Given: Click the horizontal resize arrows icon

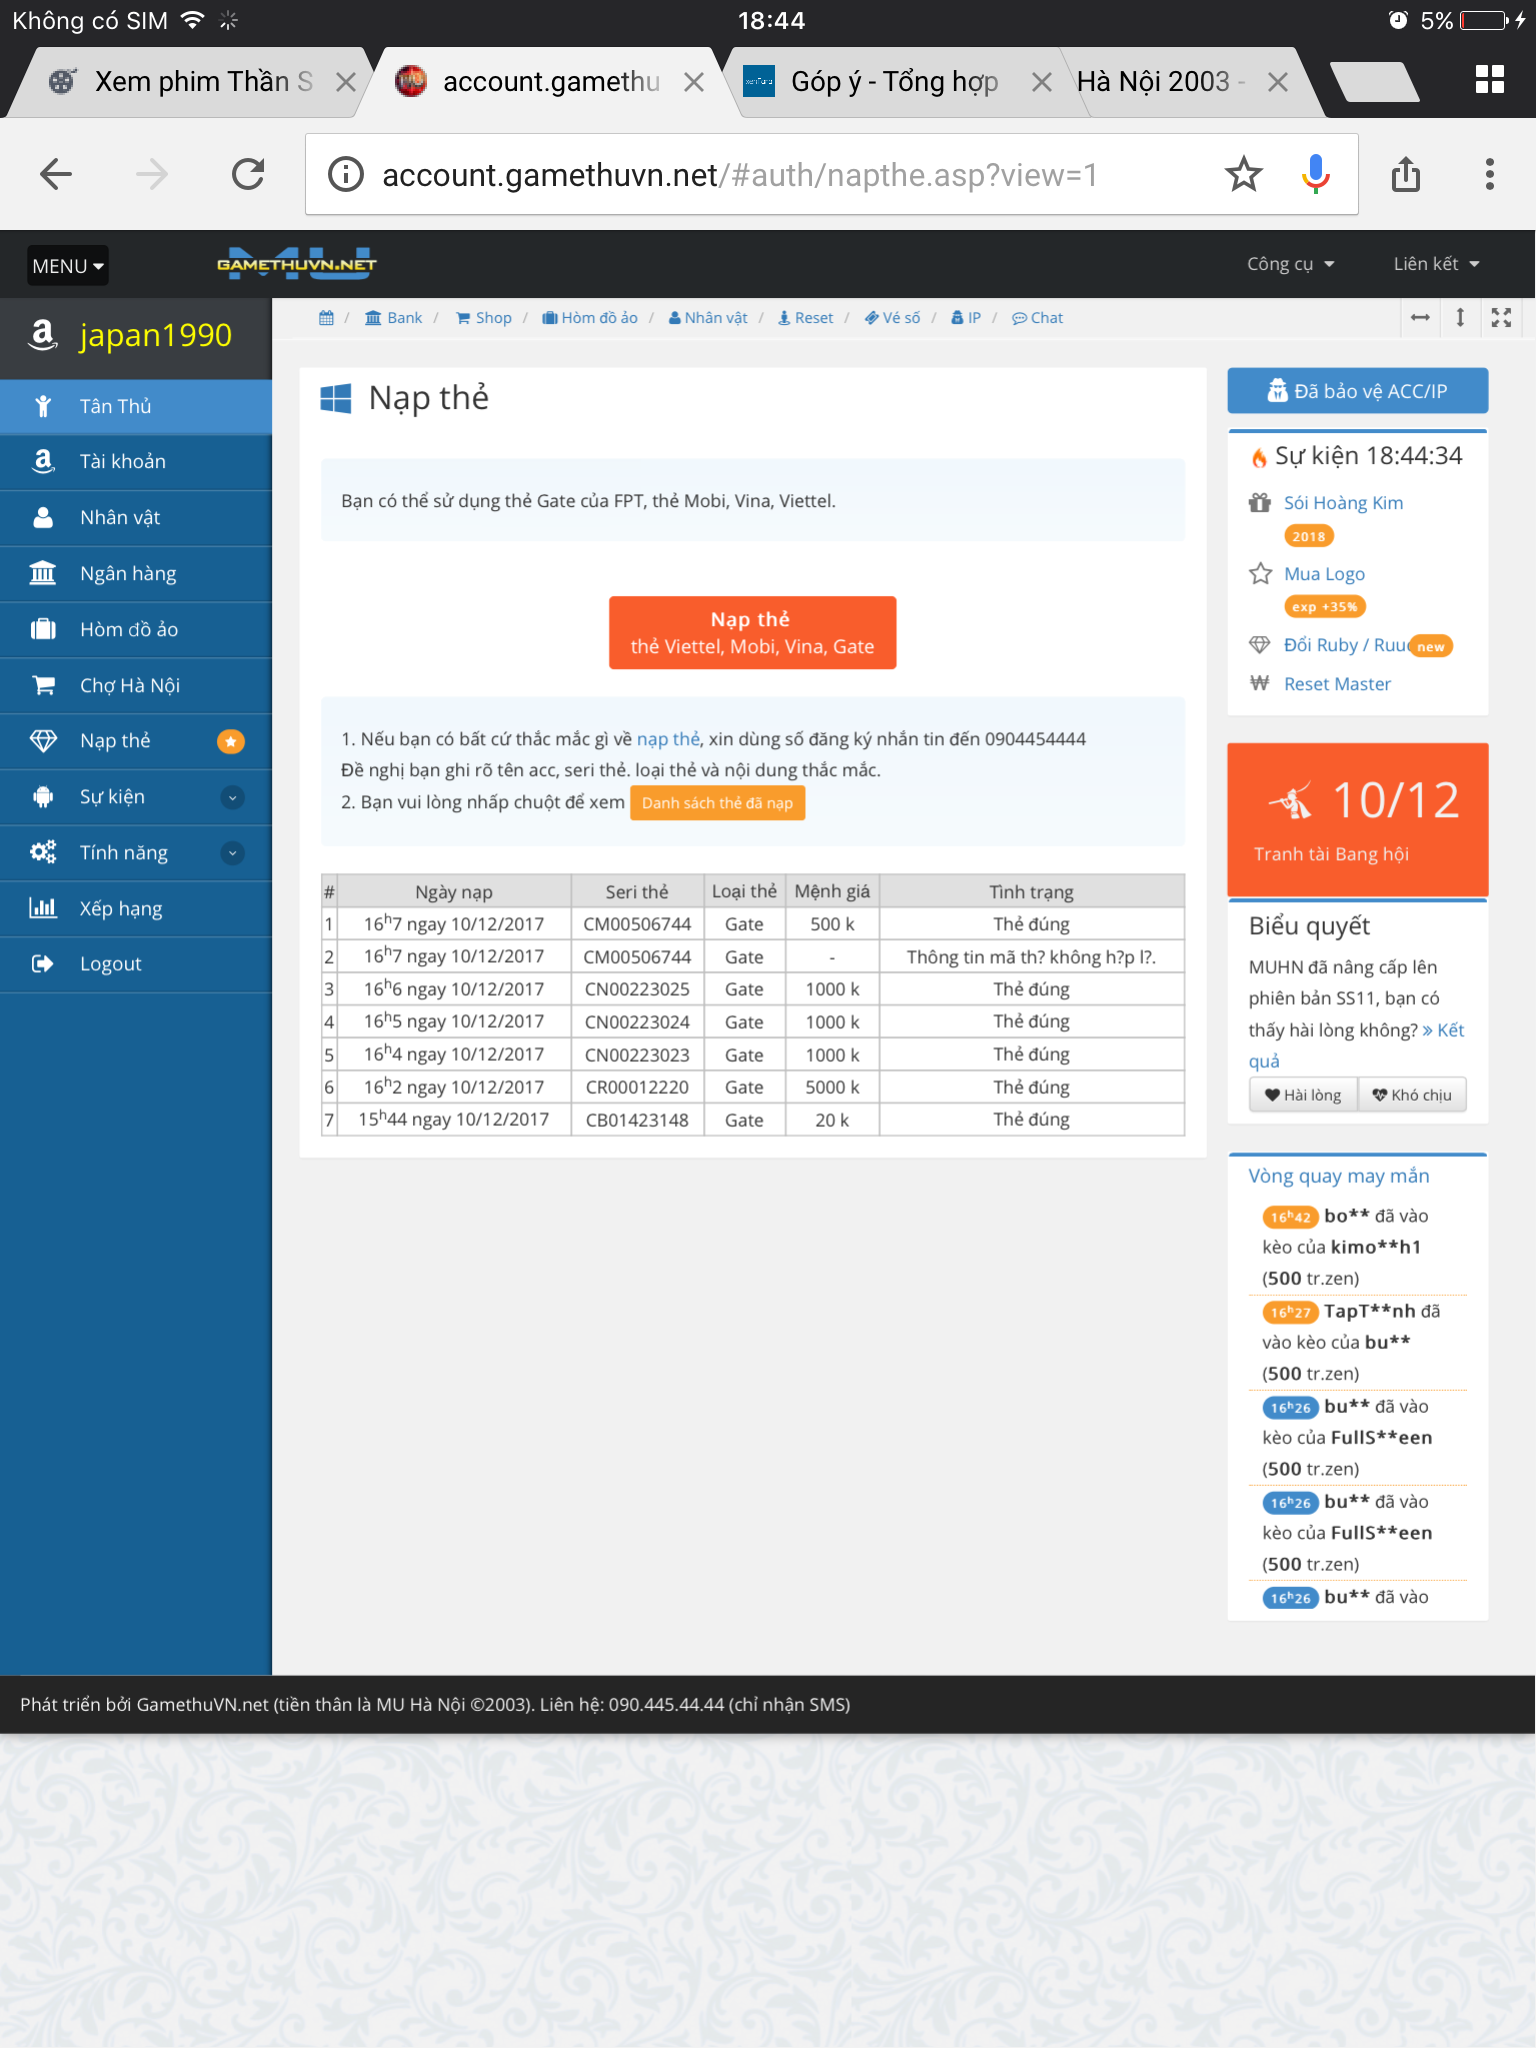Looking at the screenshot, I should pyautogui.click(x=1420, y=318).
